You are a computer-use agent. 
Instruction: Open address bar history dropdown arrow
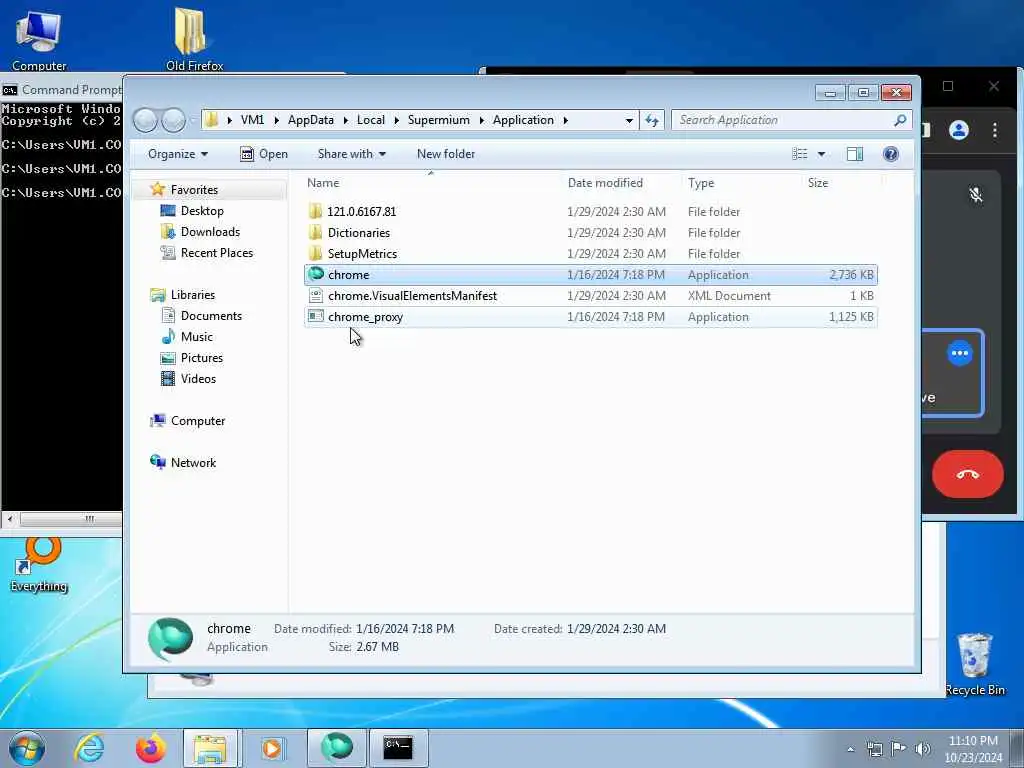pos(629,120)
